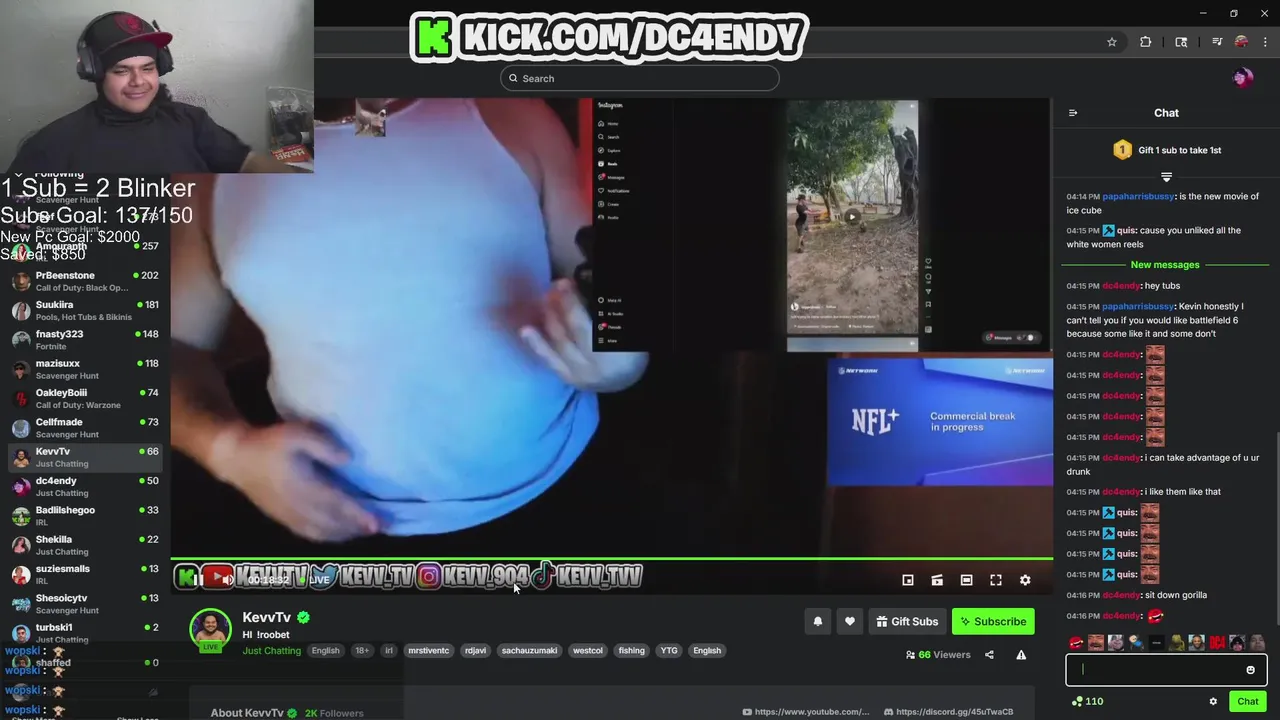Insert the red lips quick emote
Screen dimensions: 1280x720
[x=1076, y=643]
